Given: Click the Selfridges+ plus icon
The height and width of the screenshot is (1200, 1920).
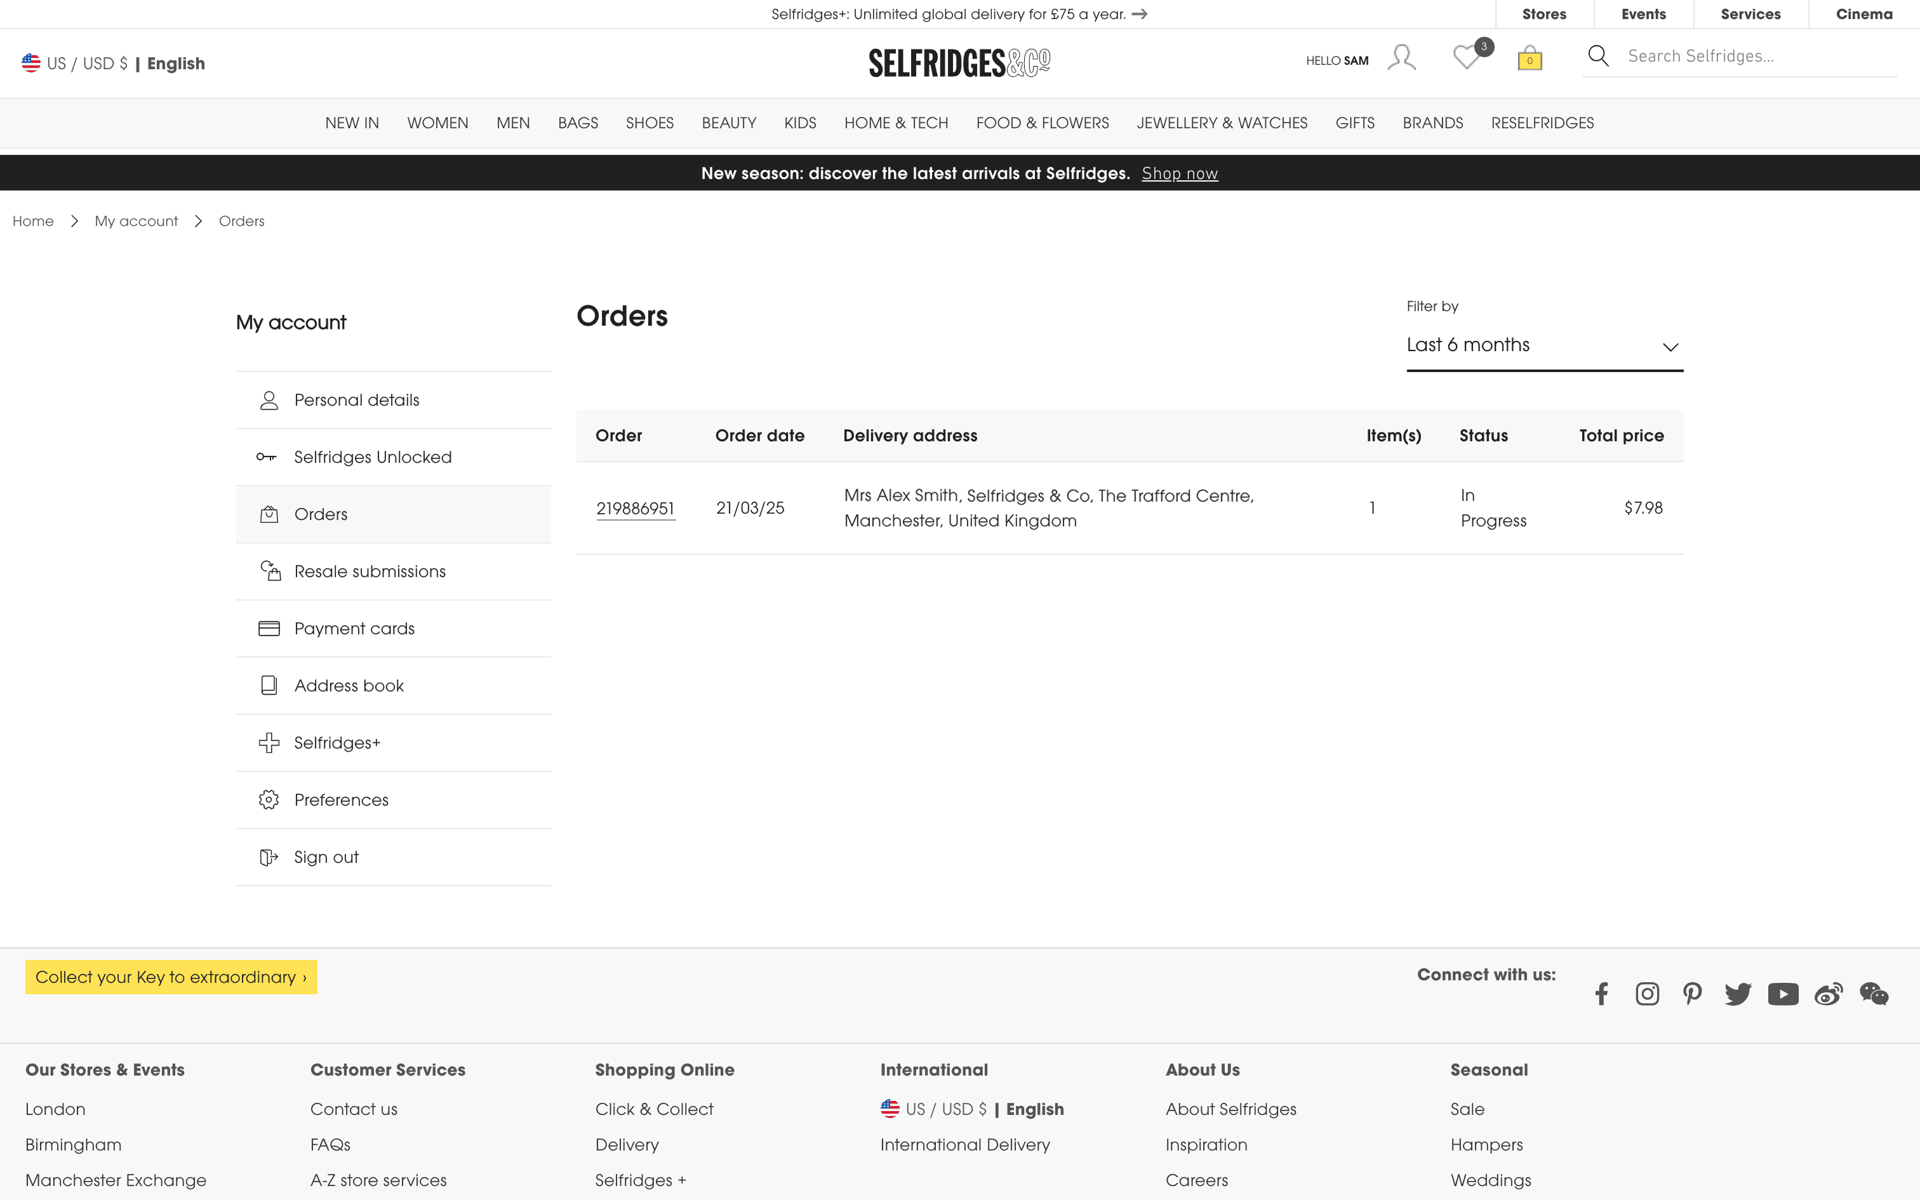Looking at the screenshot, I should [x=269, y=743].
